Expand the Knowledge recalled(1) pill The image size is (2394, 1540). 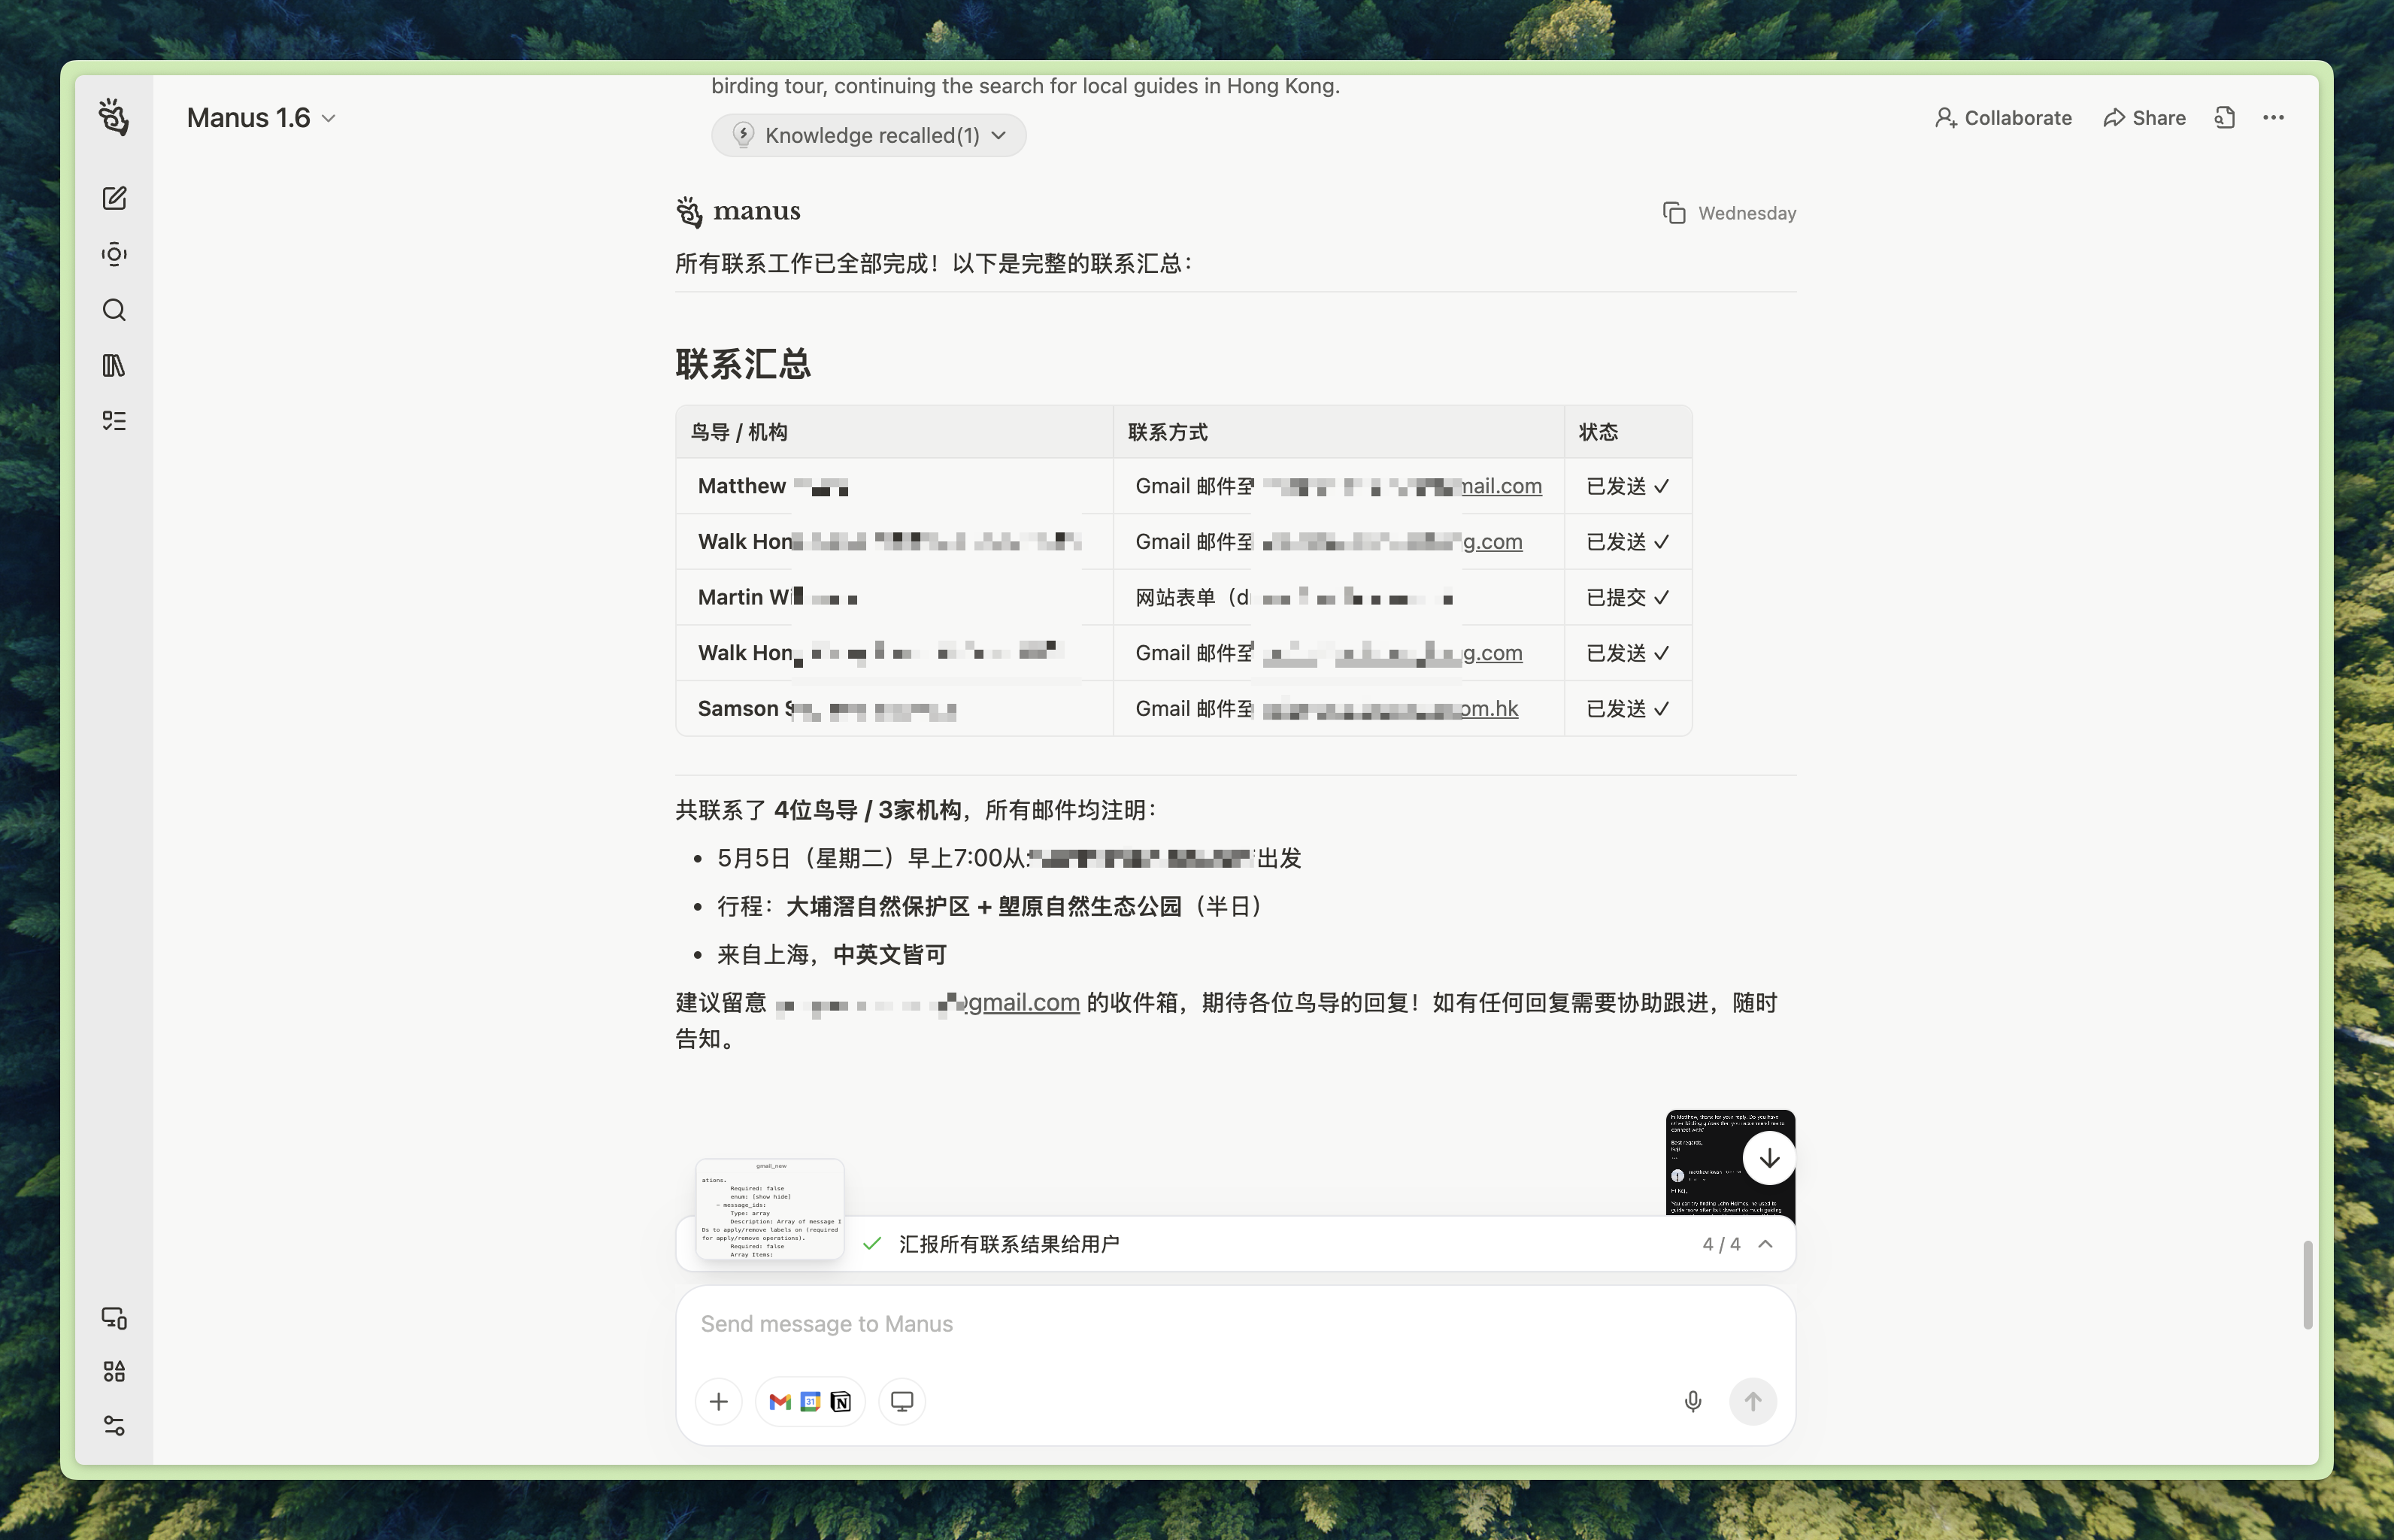(868, 135)
